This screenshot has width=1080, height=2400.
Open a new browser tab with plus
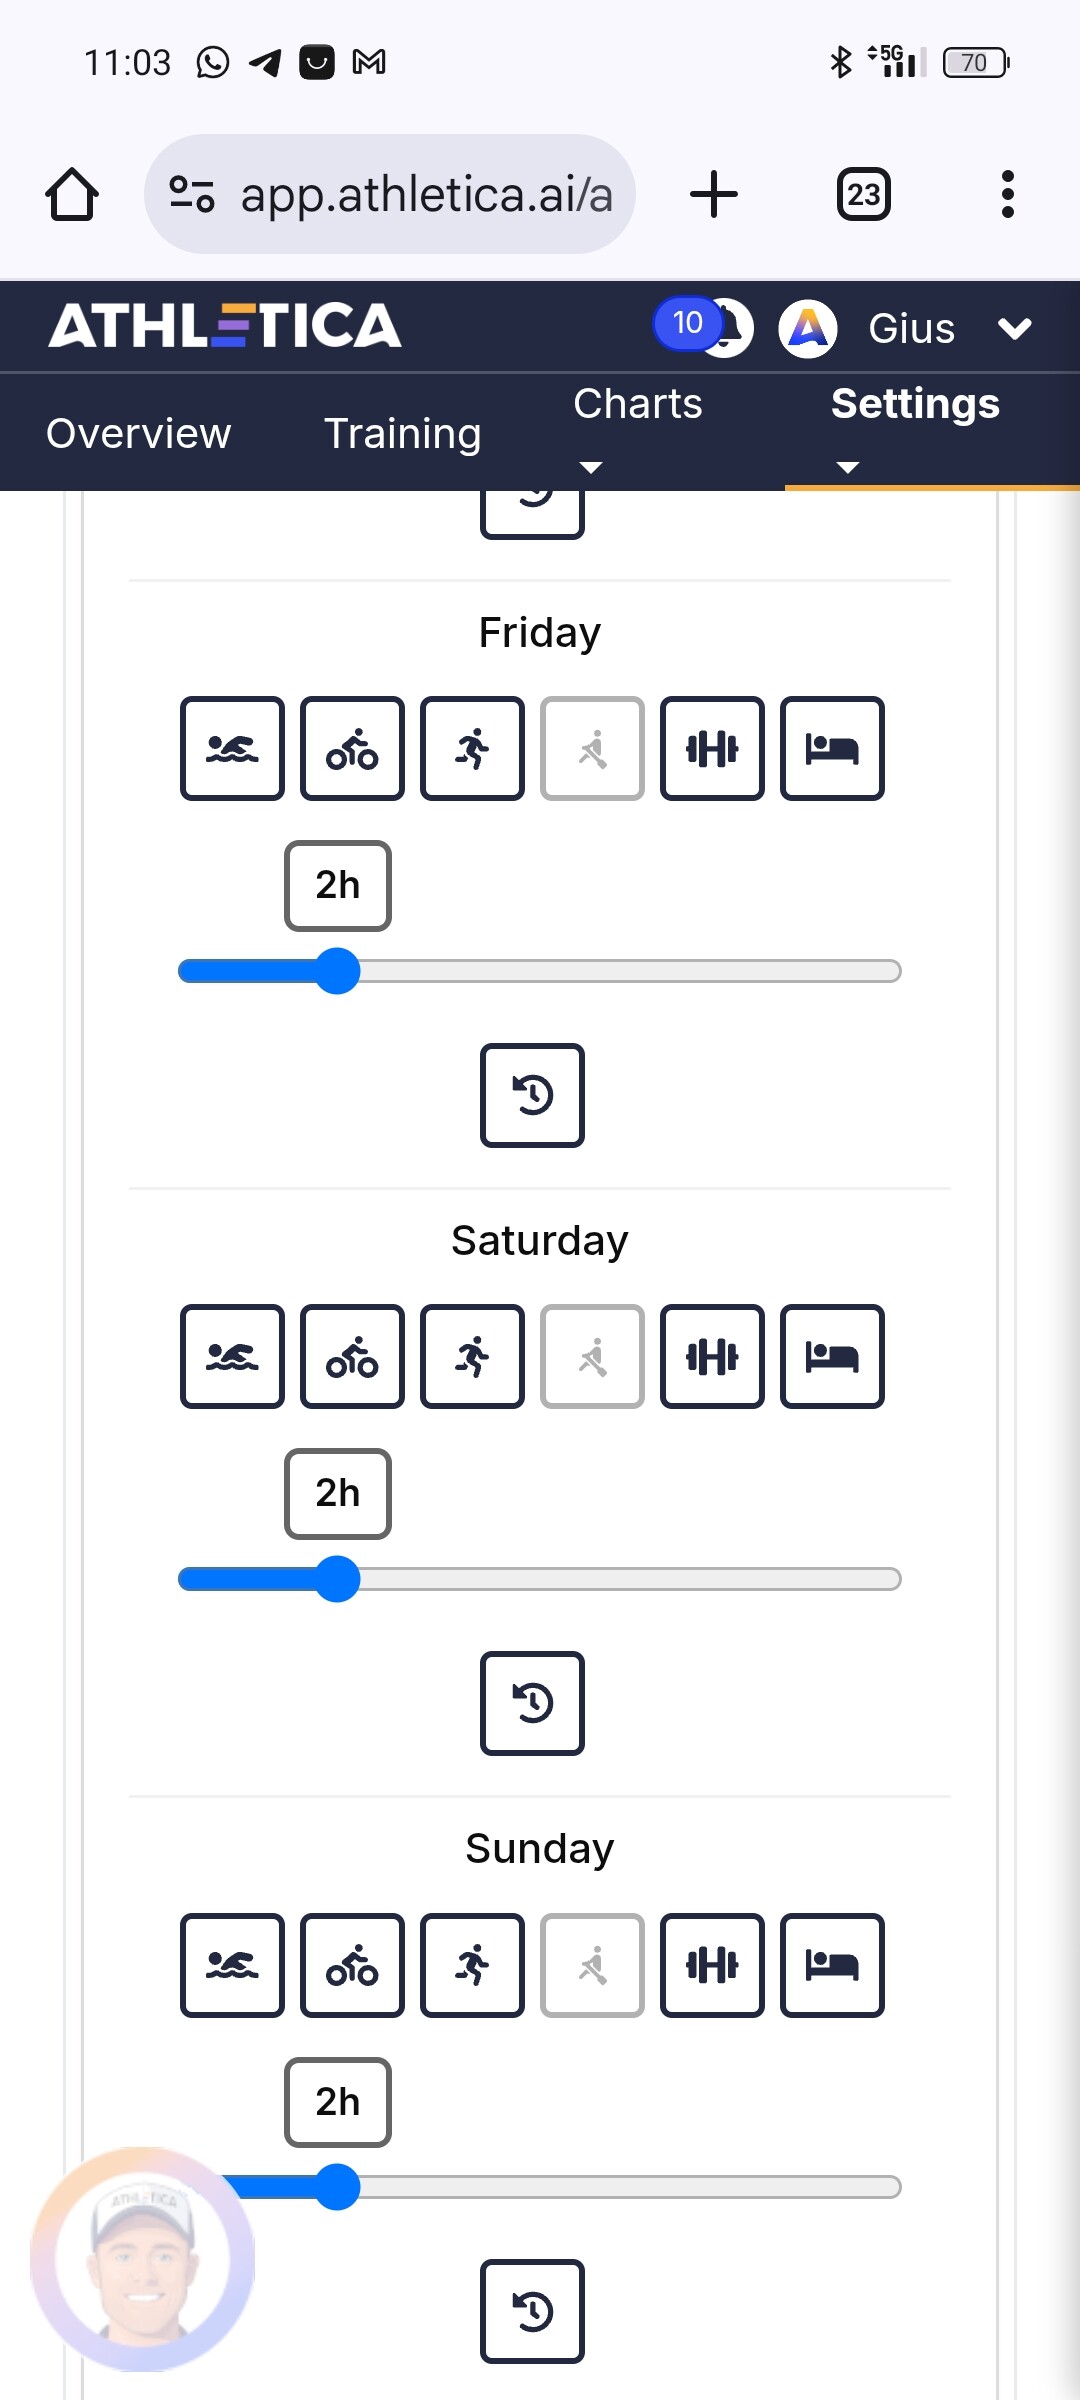[714, 194]
